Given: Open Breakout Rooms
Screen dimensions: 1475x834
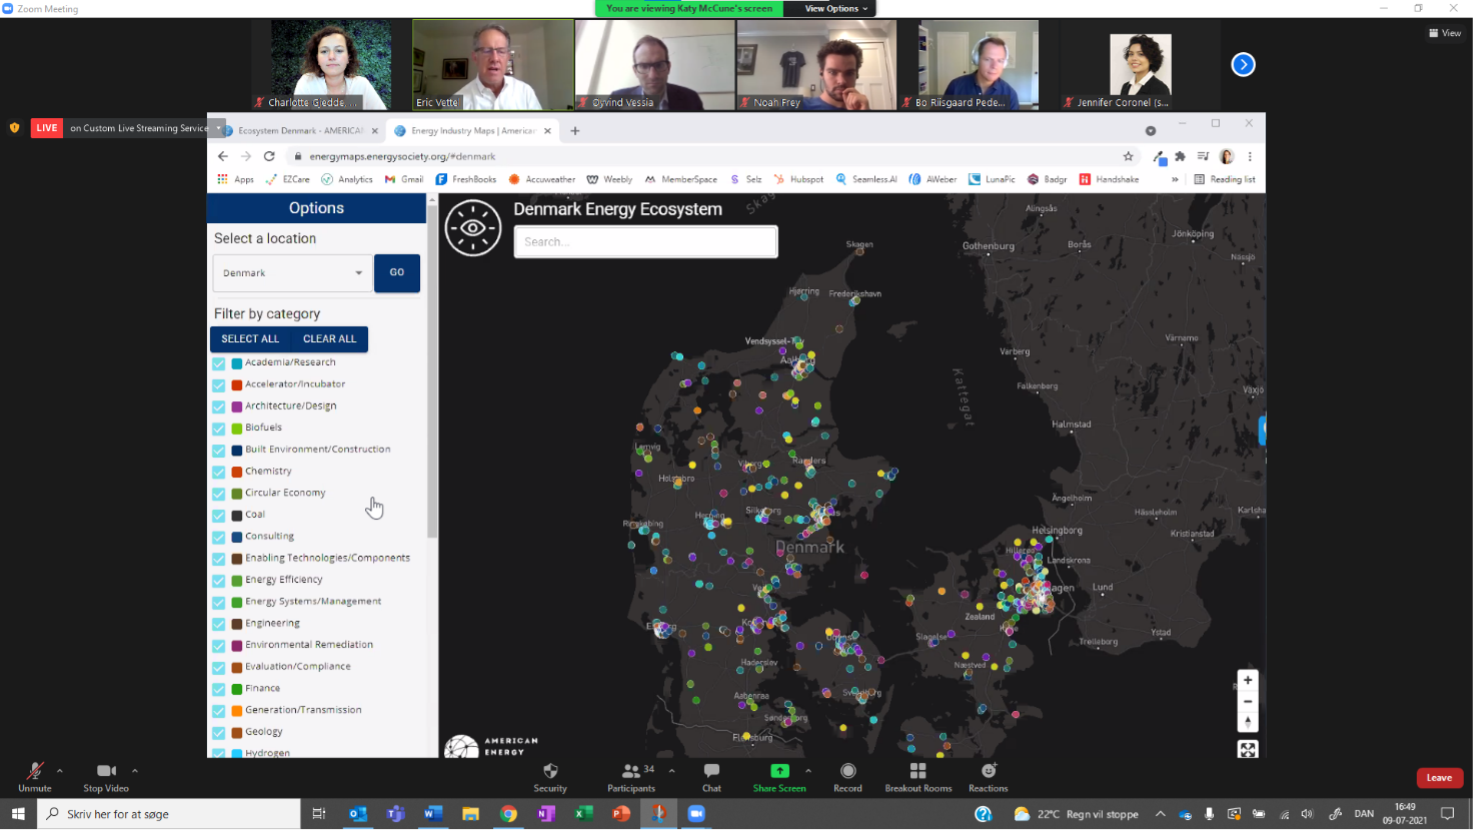Looking at the screenshot, I should pos(917,771).
